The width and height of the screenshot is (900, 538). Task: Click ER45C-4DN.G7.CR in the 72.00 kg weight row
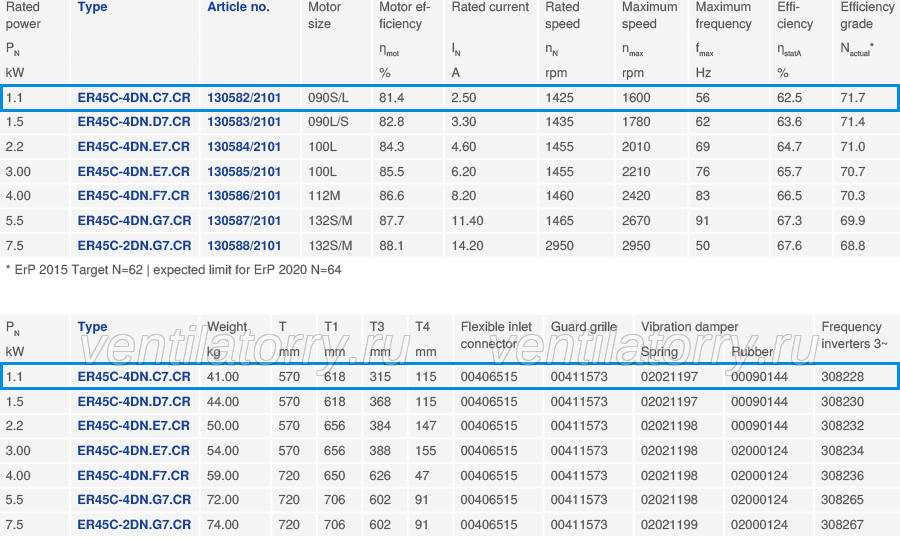134,500
